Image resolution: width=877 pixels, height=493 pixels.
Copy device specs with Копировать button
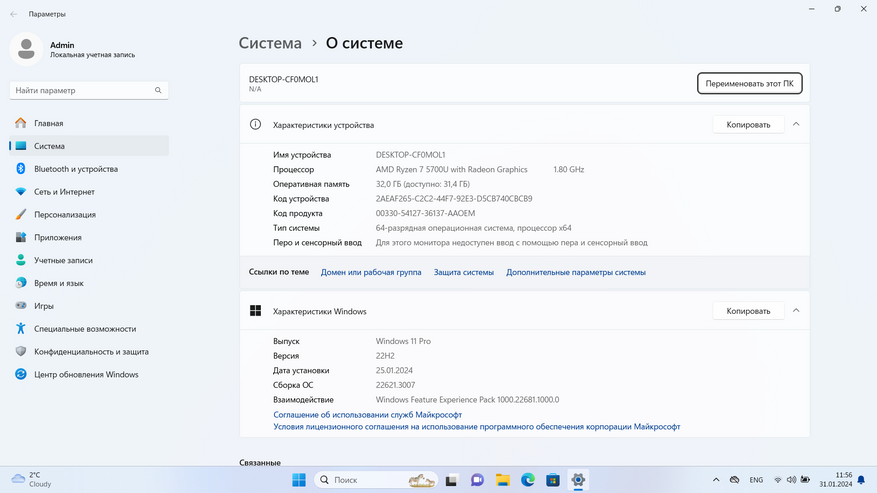coord(748,125)
